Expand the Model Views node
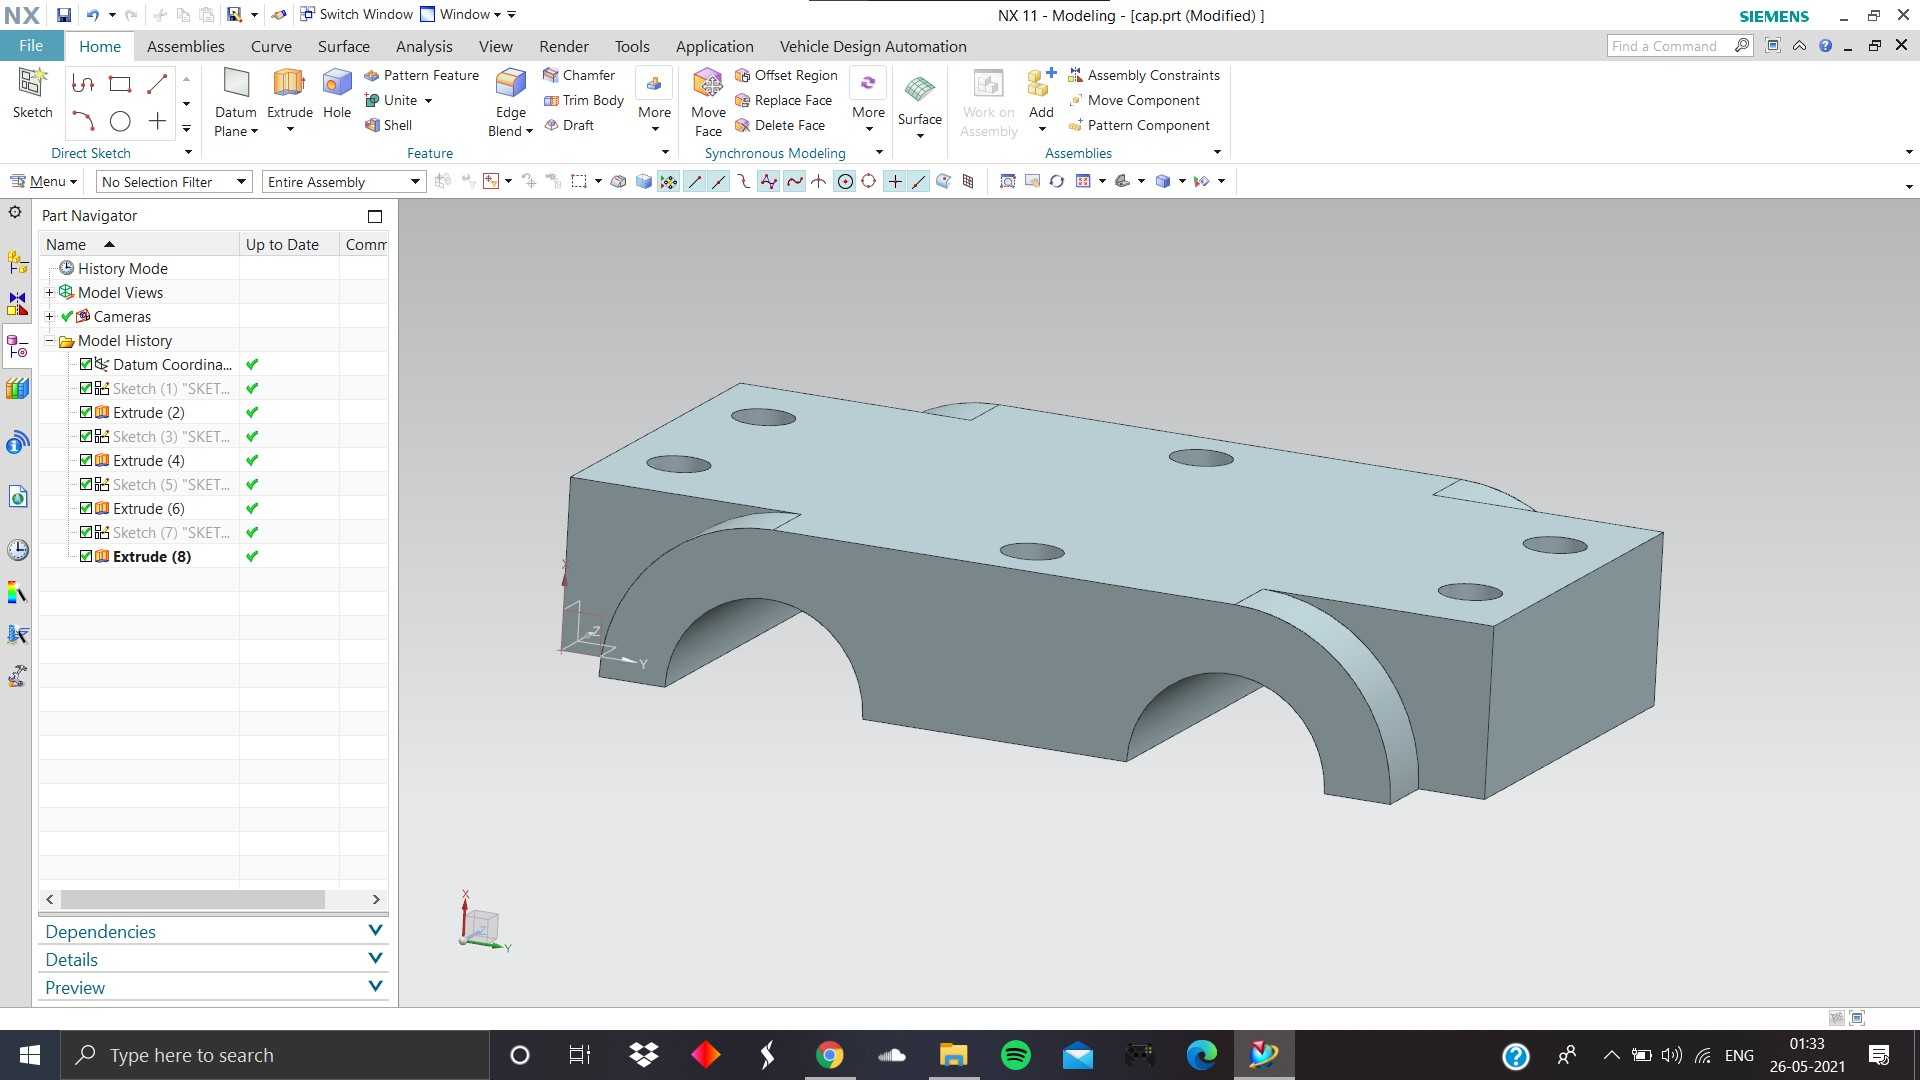Screen dimensions: 1920x1080 coord(49,292)
